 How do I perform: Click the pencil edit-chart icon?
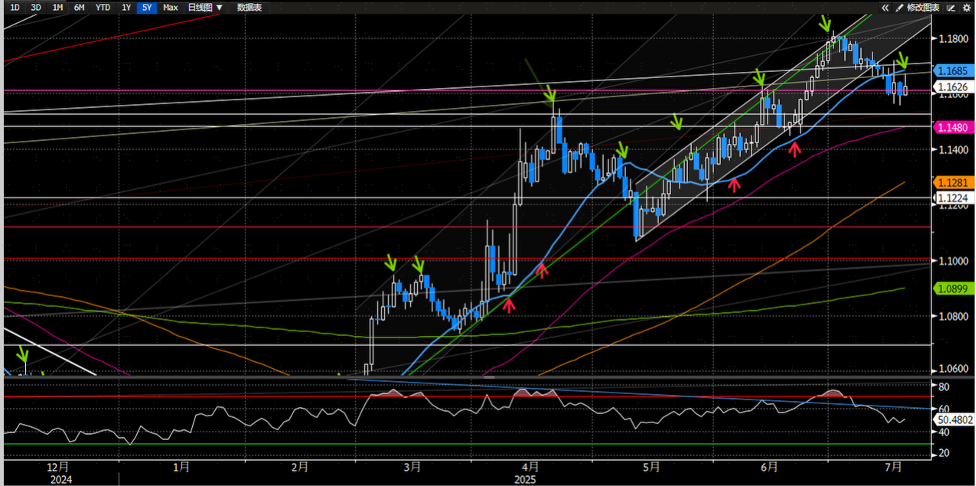pos(899,7)
